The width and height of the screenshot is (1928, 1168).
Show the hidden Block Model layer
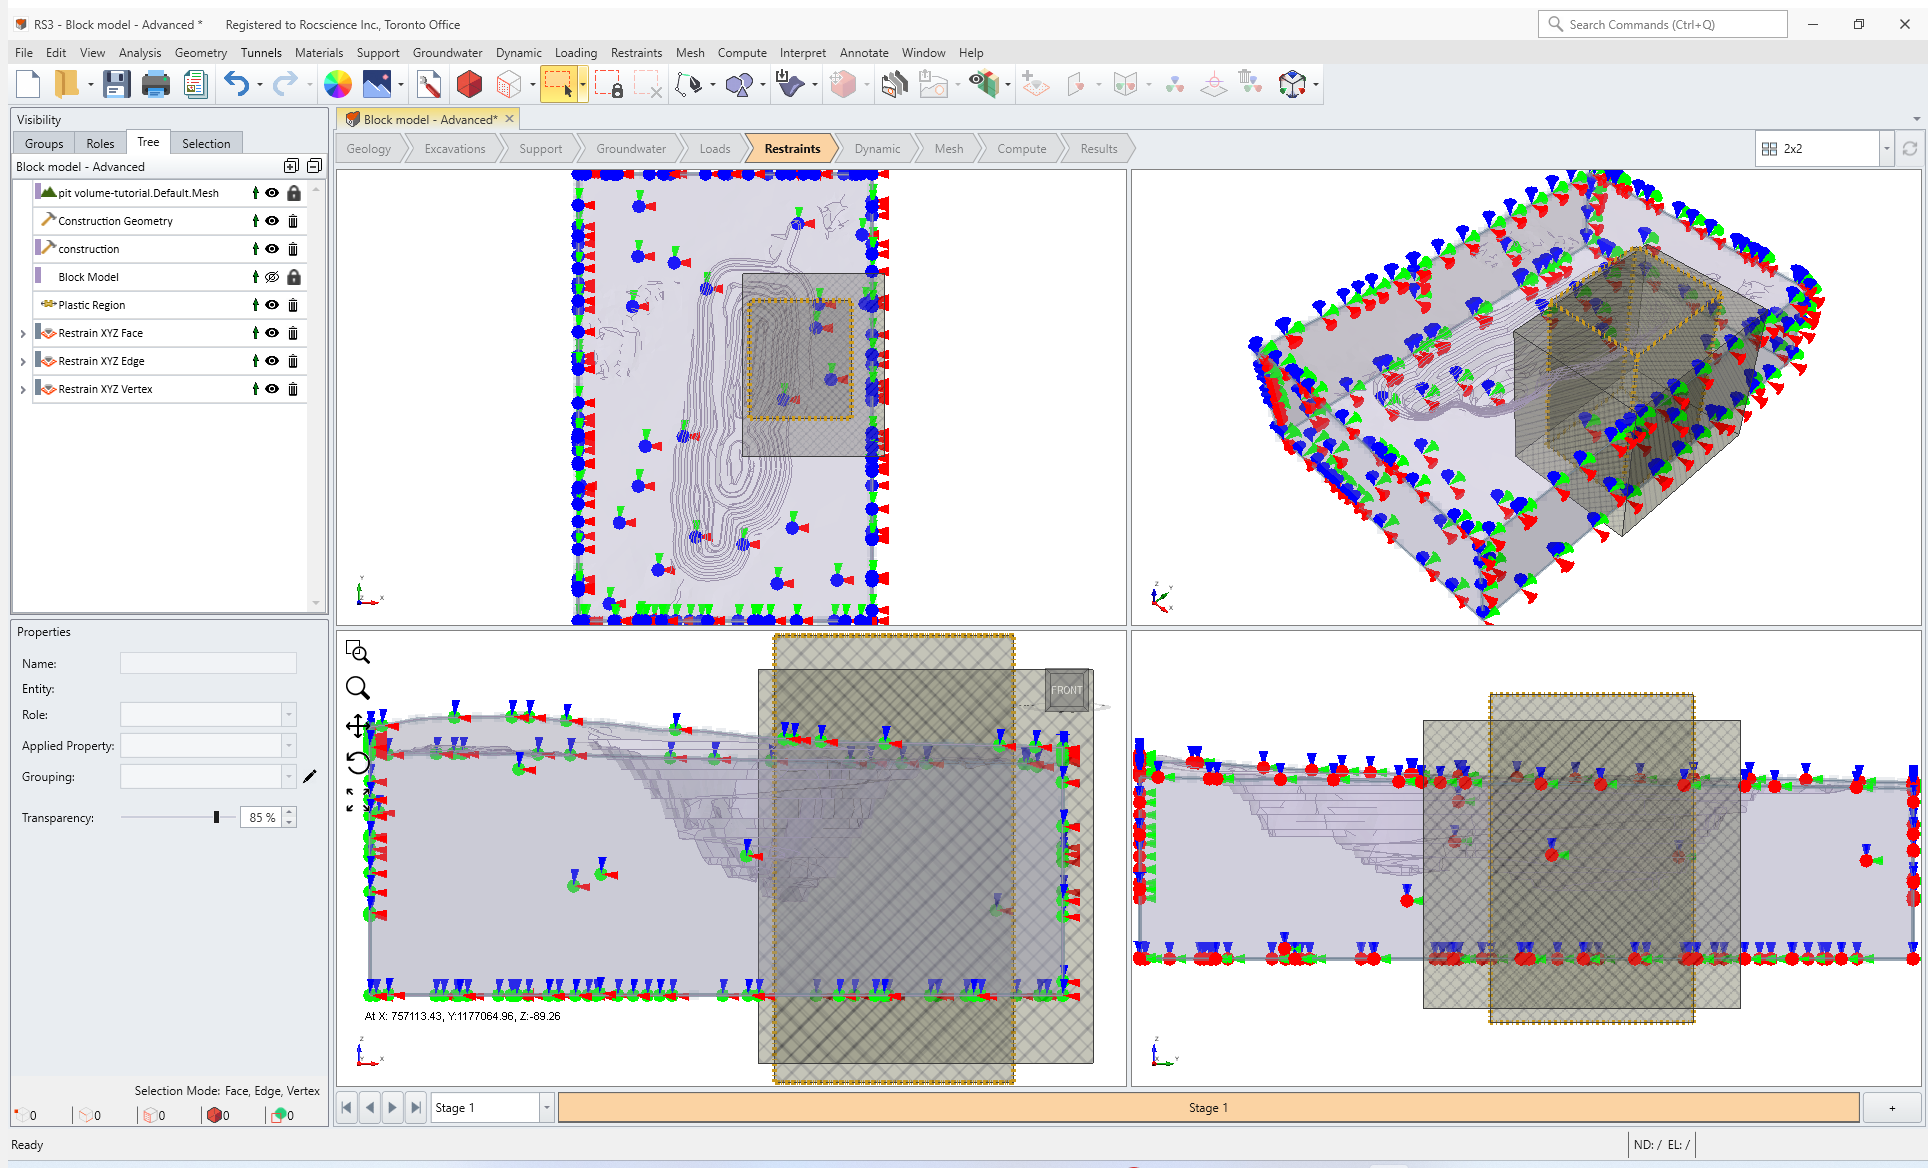tap(272, 277)
